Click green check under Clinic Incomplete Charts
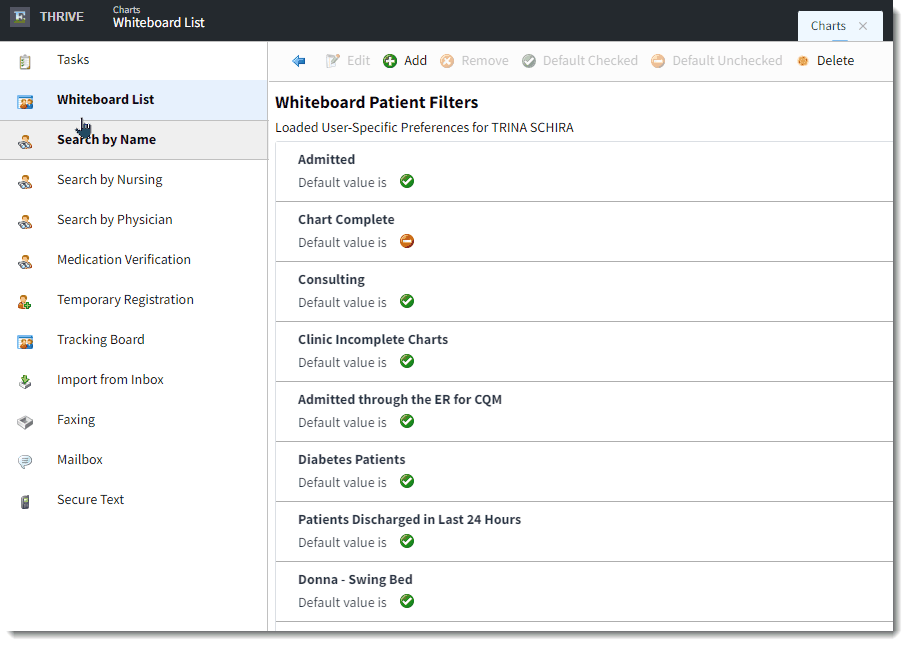Screen dimensions: 908x646 407,361
